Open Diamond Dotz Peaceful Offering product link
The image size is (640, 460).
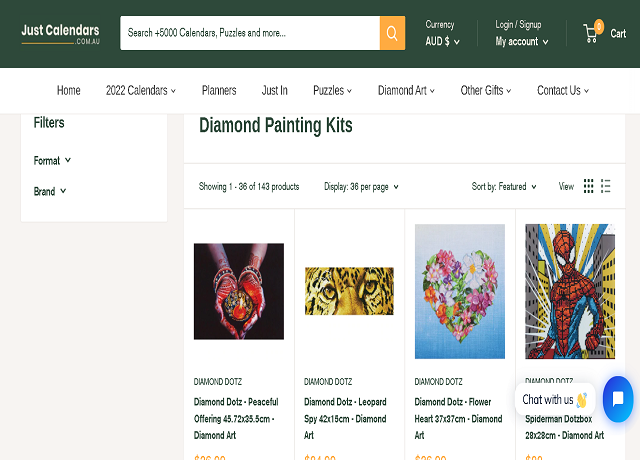tap(237, 418)
